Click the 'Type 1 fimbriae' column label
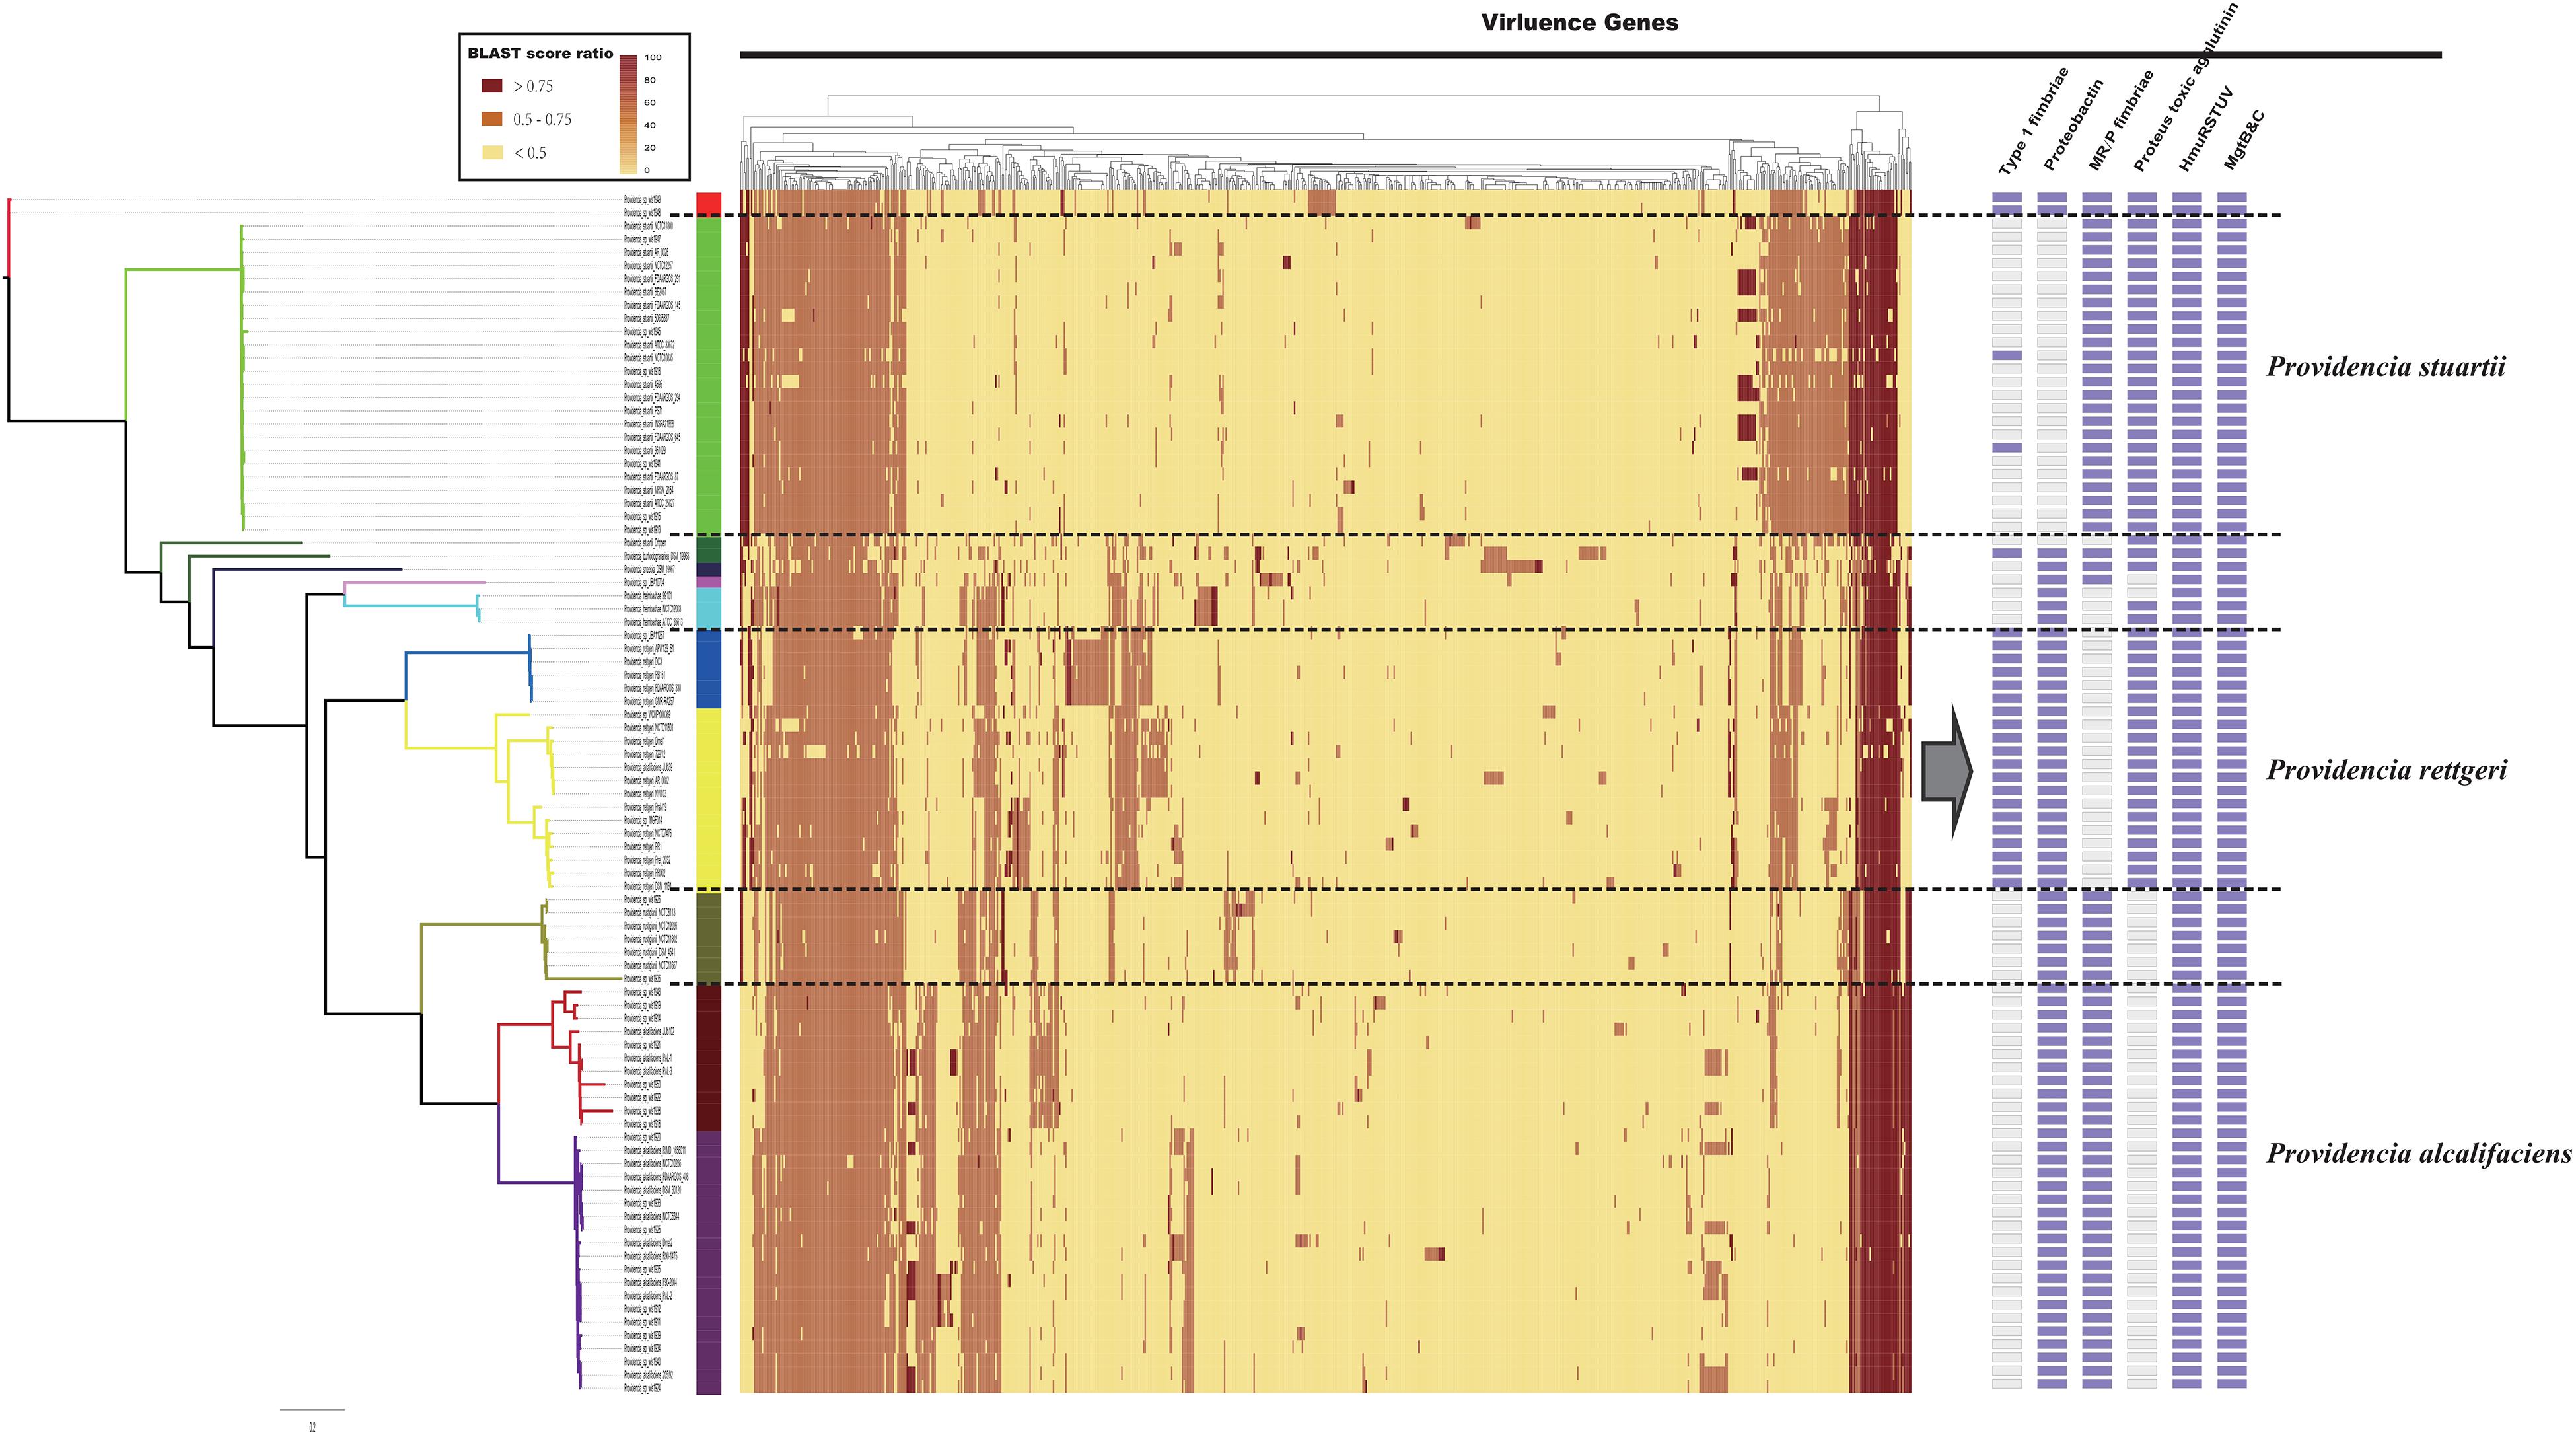 (2033, 122)
